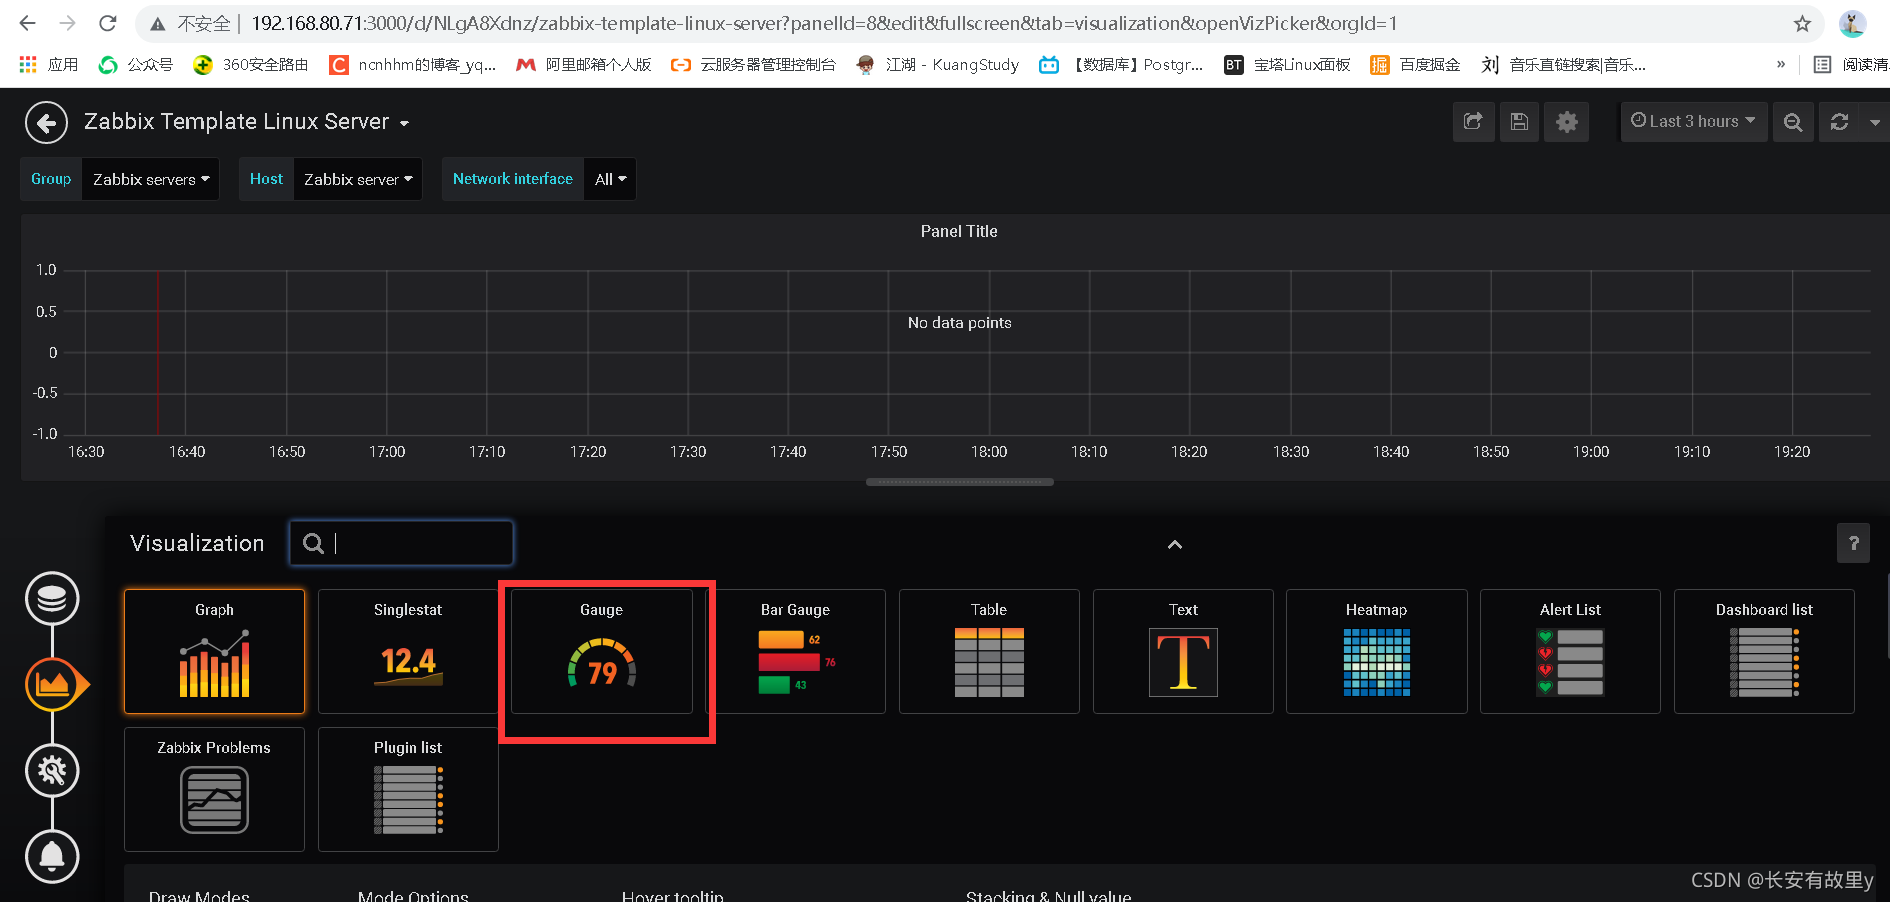Viewport: 1890px width, 902px height.
Task: Open the Alert bell tab icon
Action: pos(52,857)
